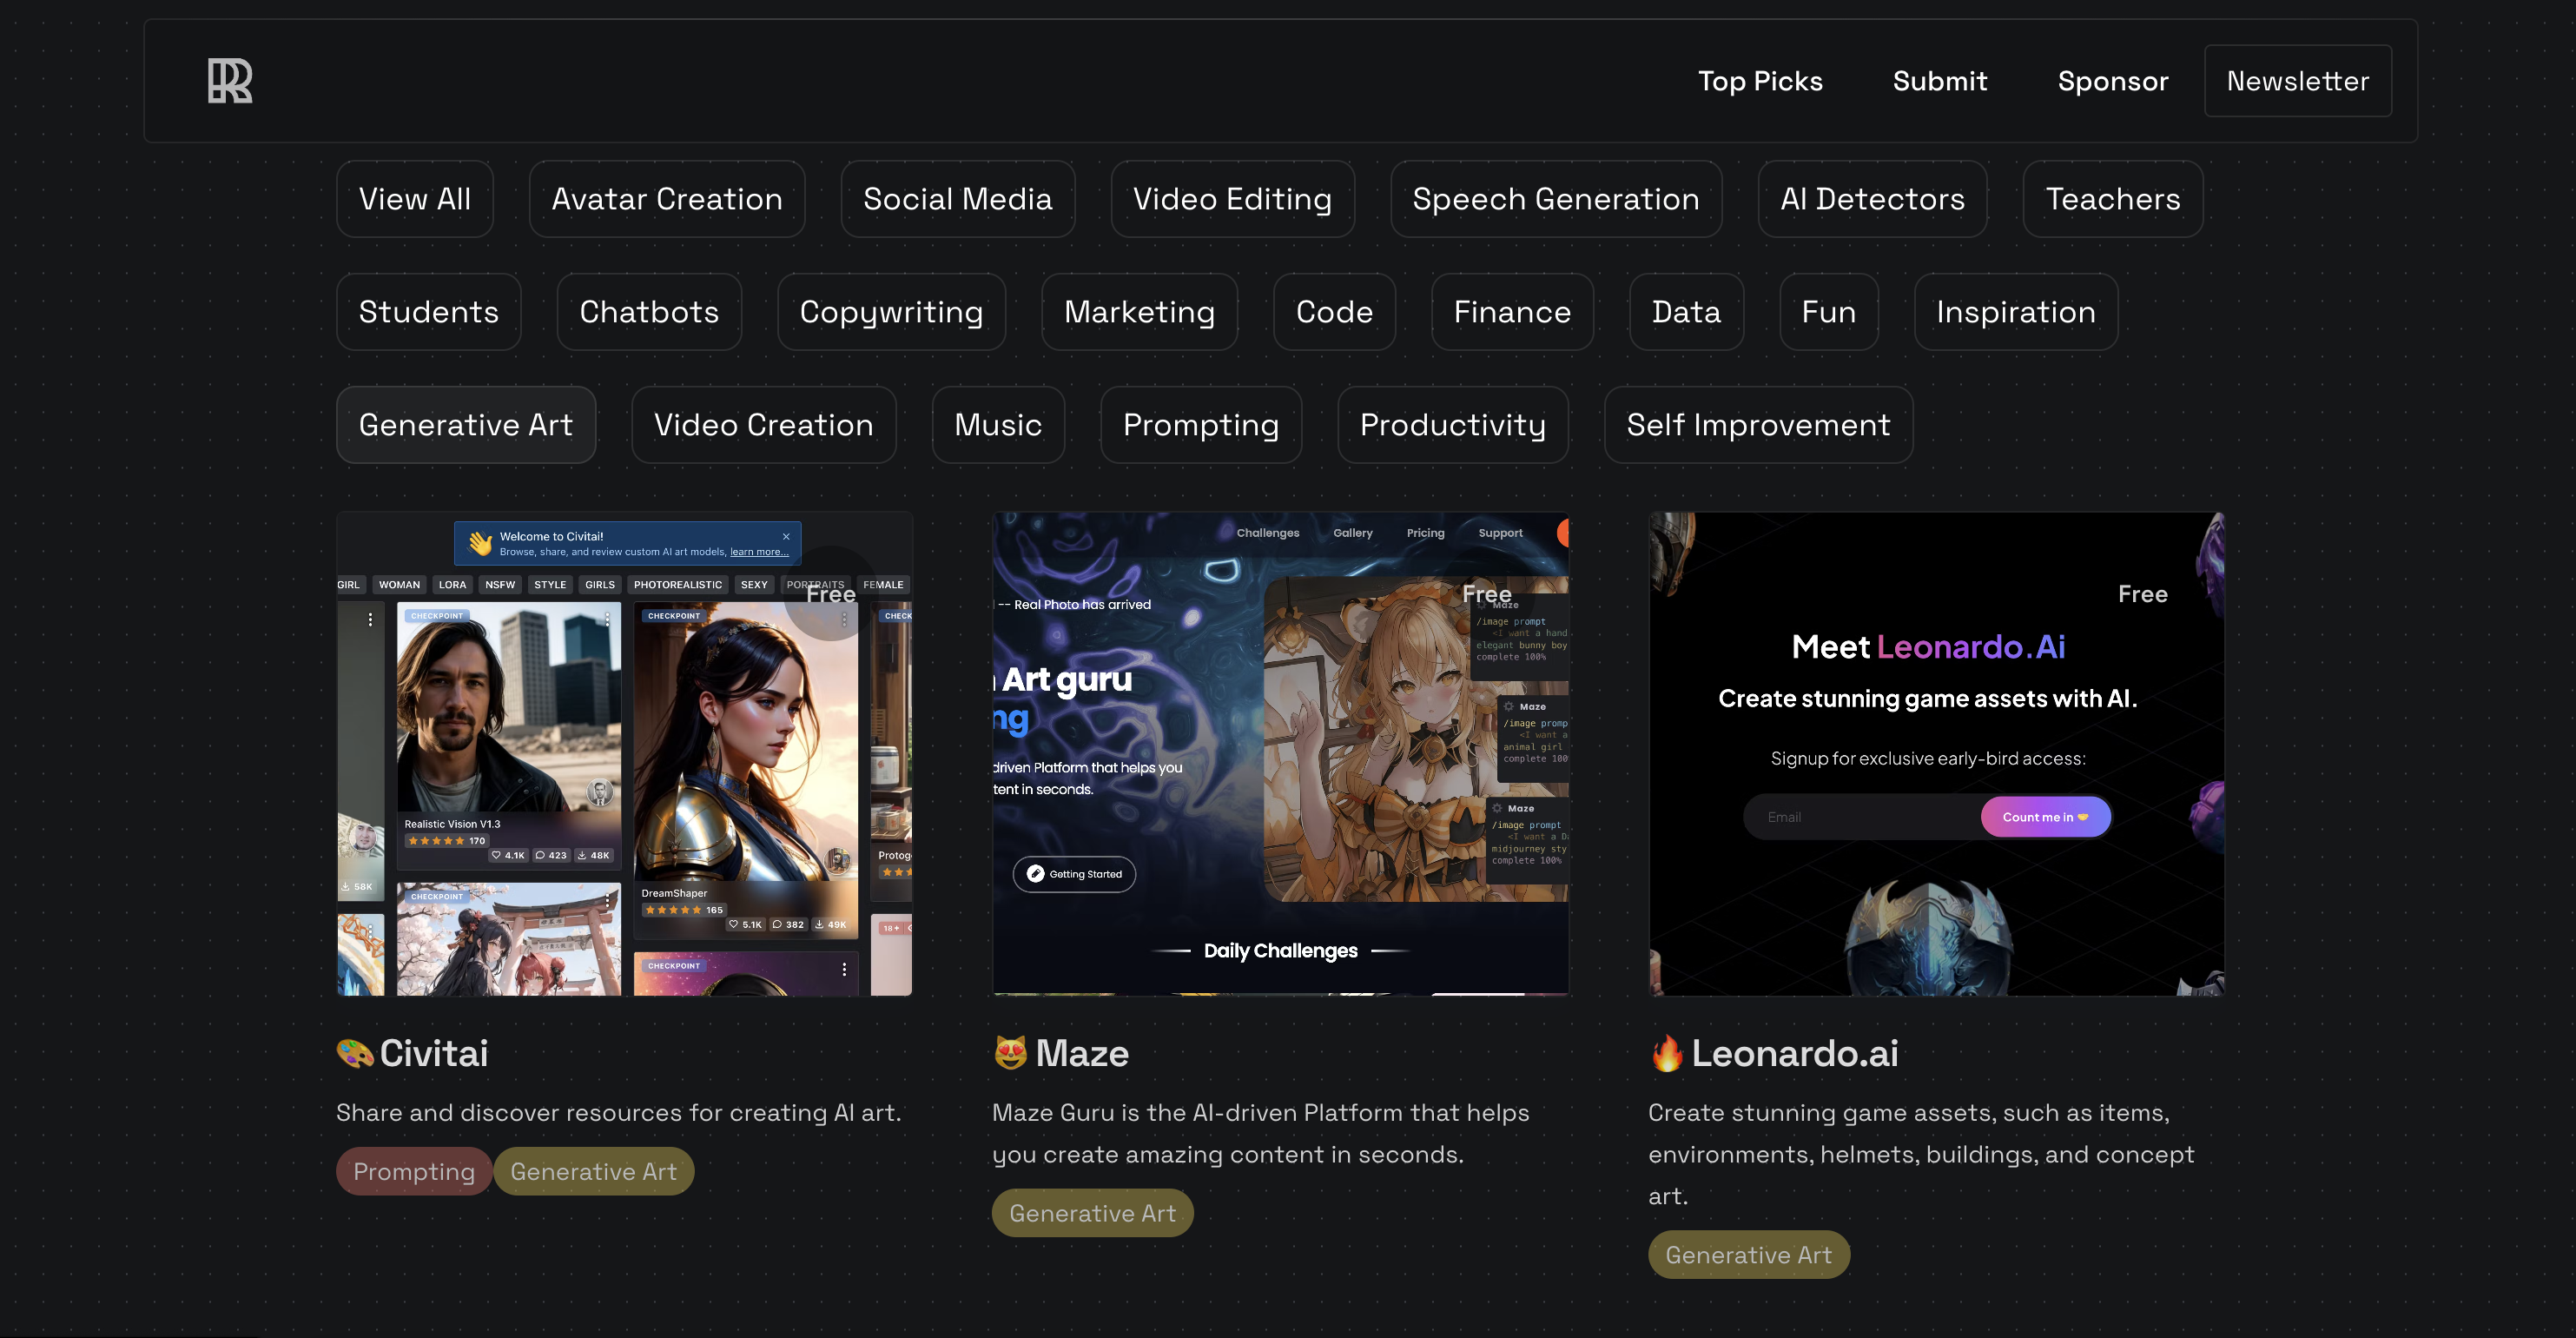Image resolution: width=2576 pixels, height=1338 pixels.
Task: Click Daily Challenges heading in Maze preview
Action: [x=1281, y=951]
